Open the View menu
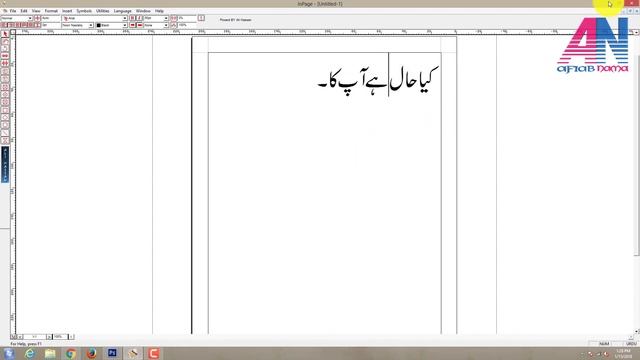The height and width of the screenshot is (360, 640). 36,11
